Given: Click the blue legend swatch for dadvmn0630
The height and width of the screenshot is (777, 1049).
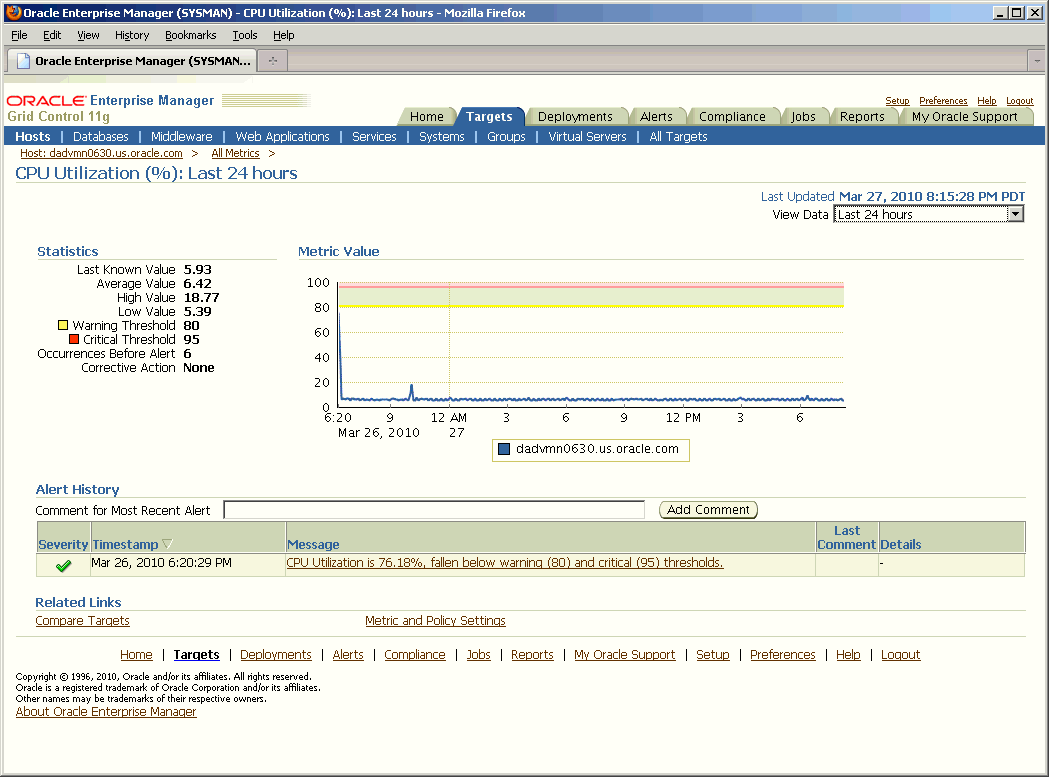Looking at the screenshot, I should (504, 449).
